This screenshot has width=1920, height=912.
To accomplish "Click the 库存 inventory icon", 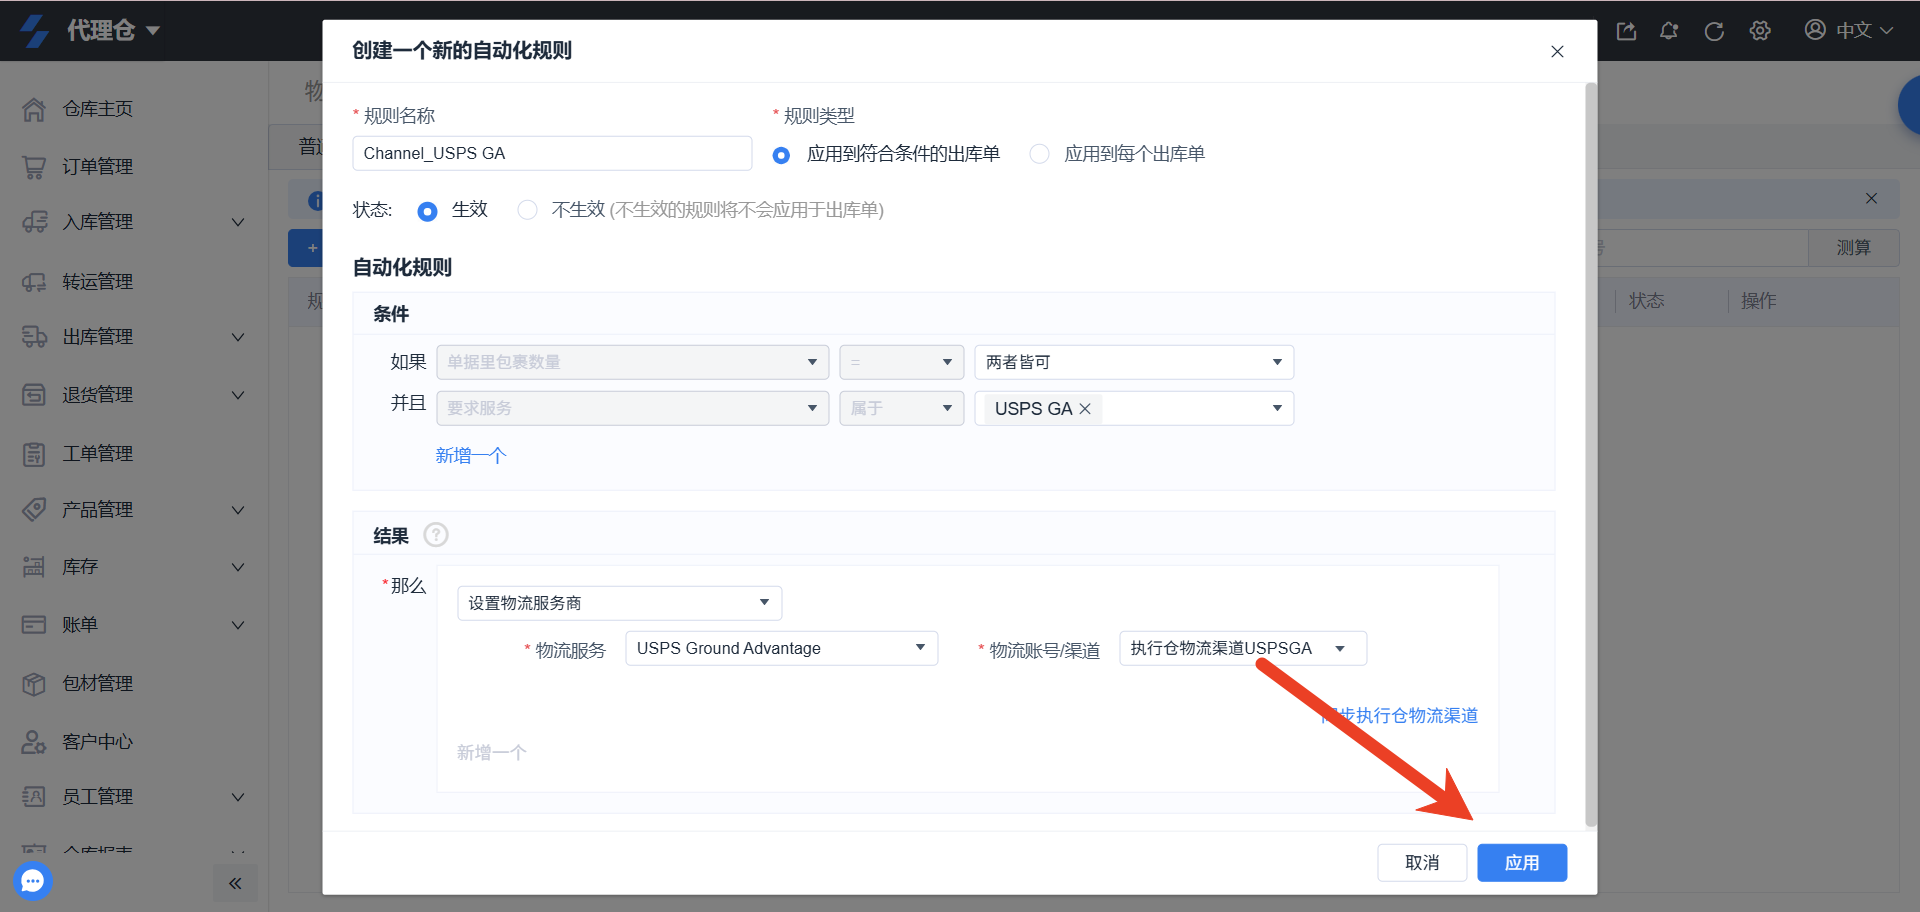I will [x=34, y=567].
